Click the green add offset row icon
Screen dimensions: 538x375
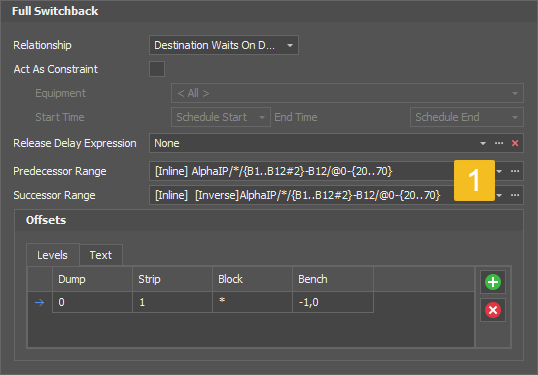pos(493,282)
